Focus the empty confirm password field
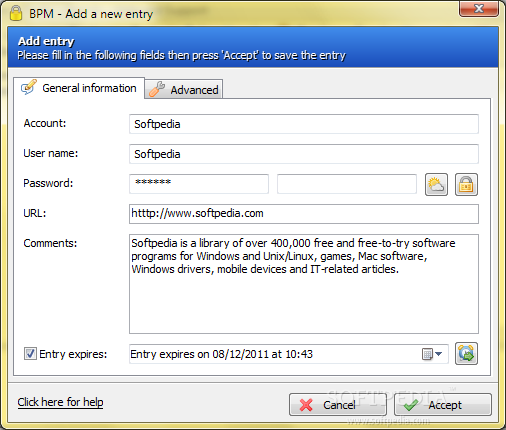The width and height of the screenshot is (506, 430). click(347, 184)
